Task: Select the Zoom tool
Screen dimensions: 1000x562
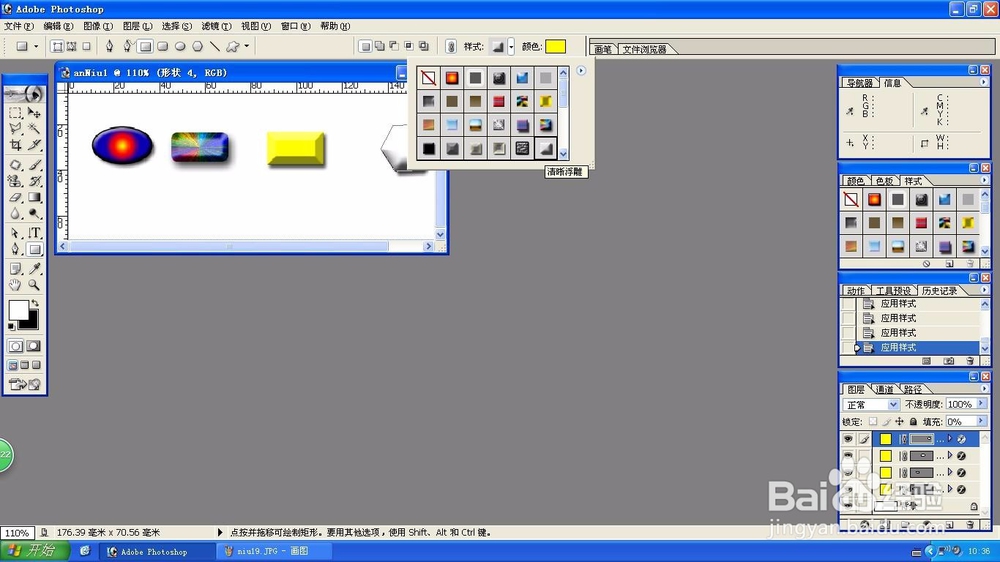Action: click(x=34, y=285)
